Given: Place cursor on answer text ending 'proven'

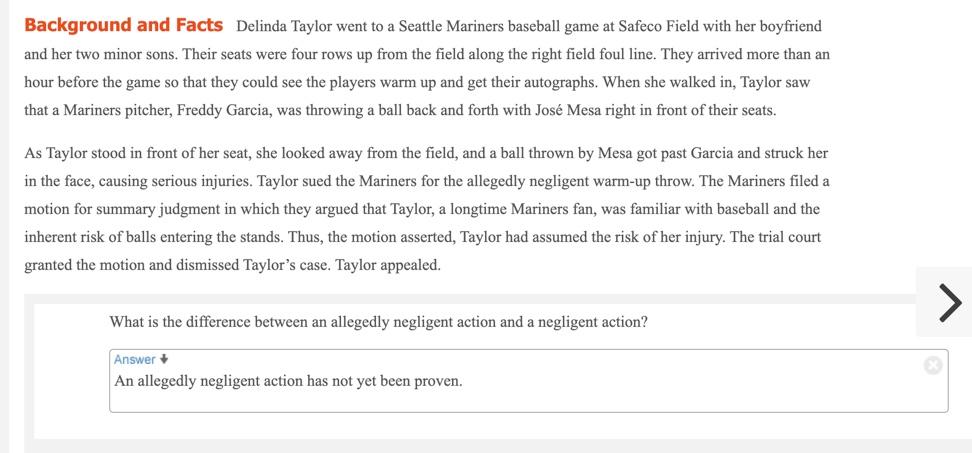Looking at the screenshot, I should coord(288,381).
